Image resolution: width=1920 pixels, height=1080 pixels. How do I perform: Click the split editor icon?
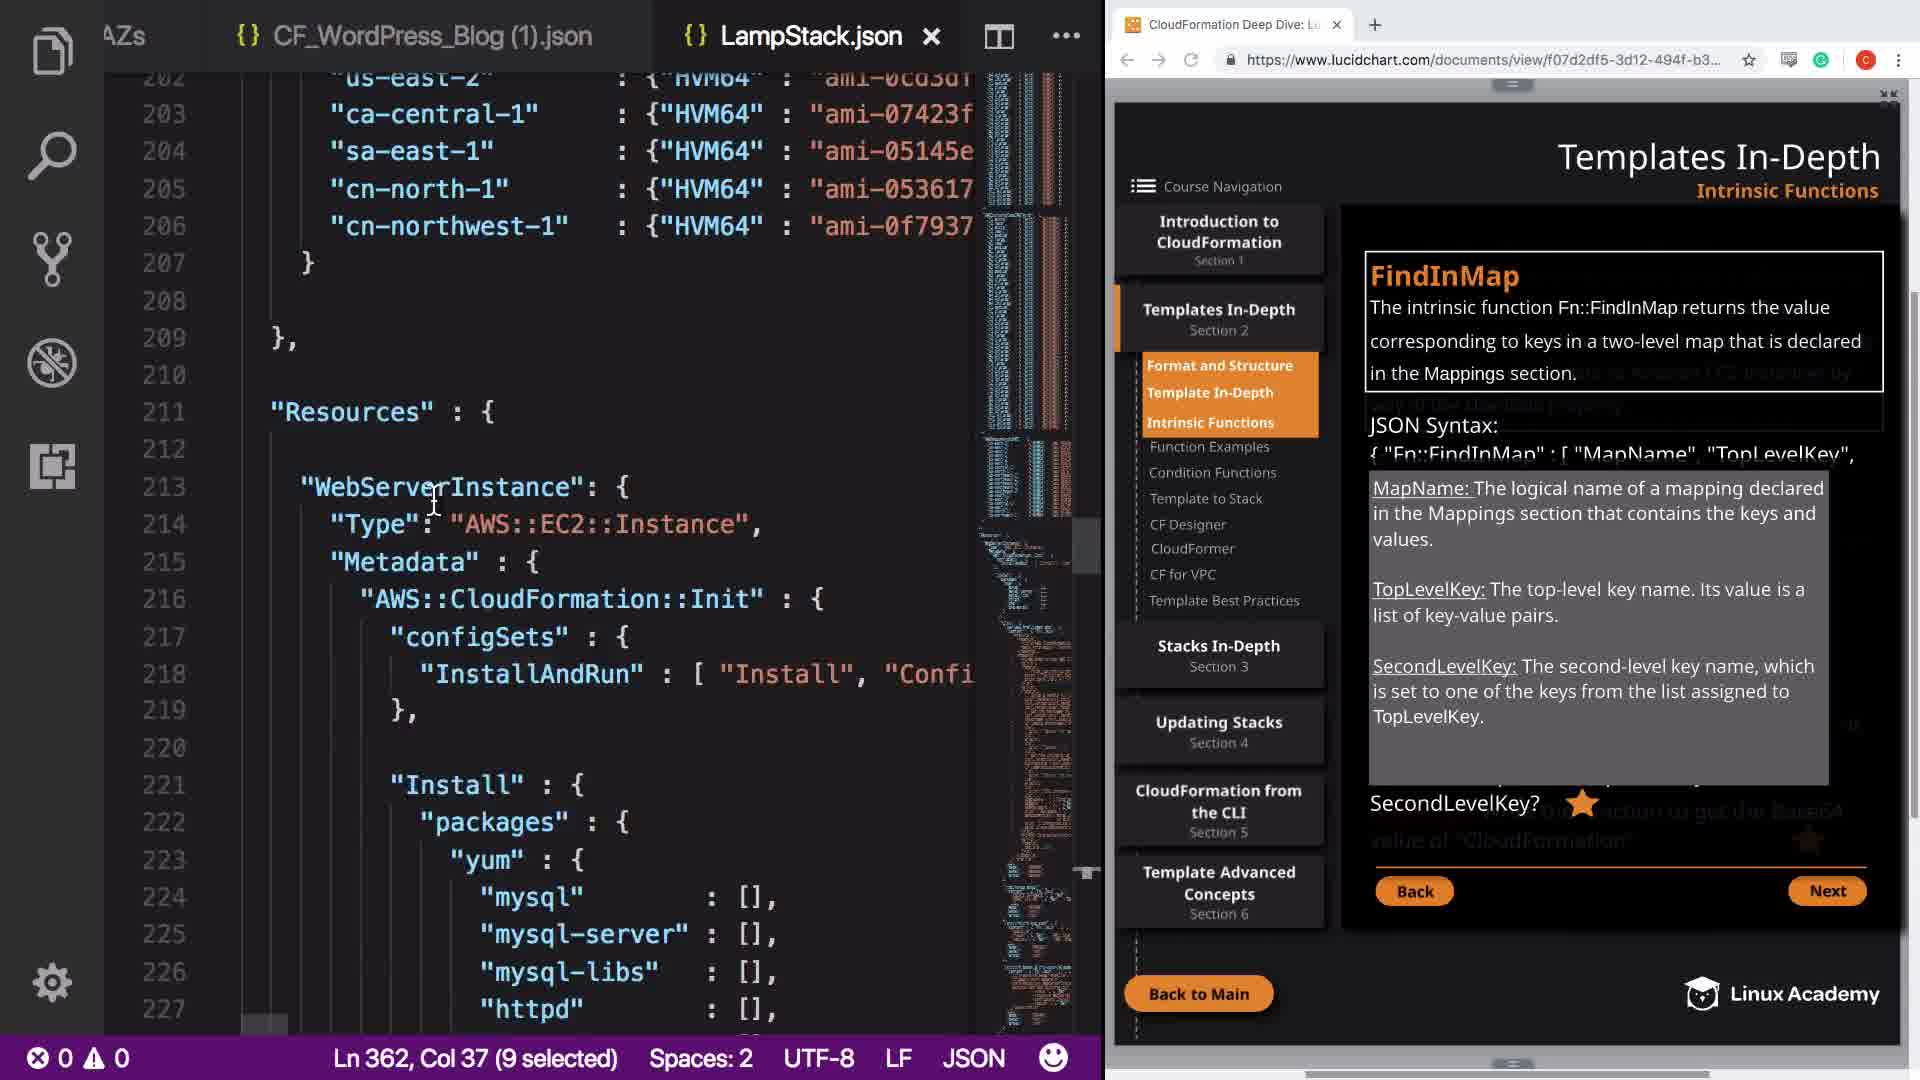tap(999, 37)
